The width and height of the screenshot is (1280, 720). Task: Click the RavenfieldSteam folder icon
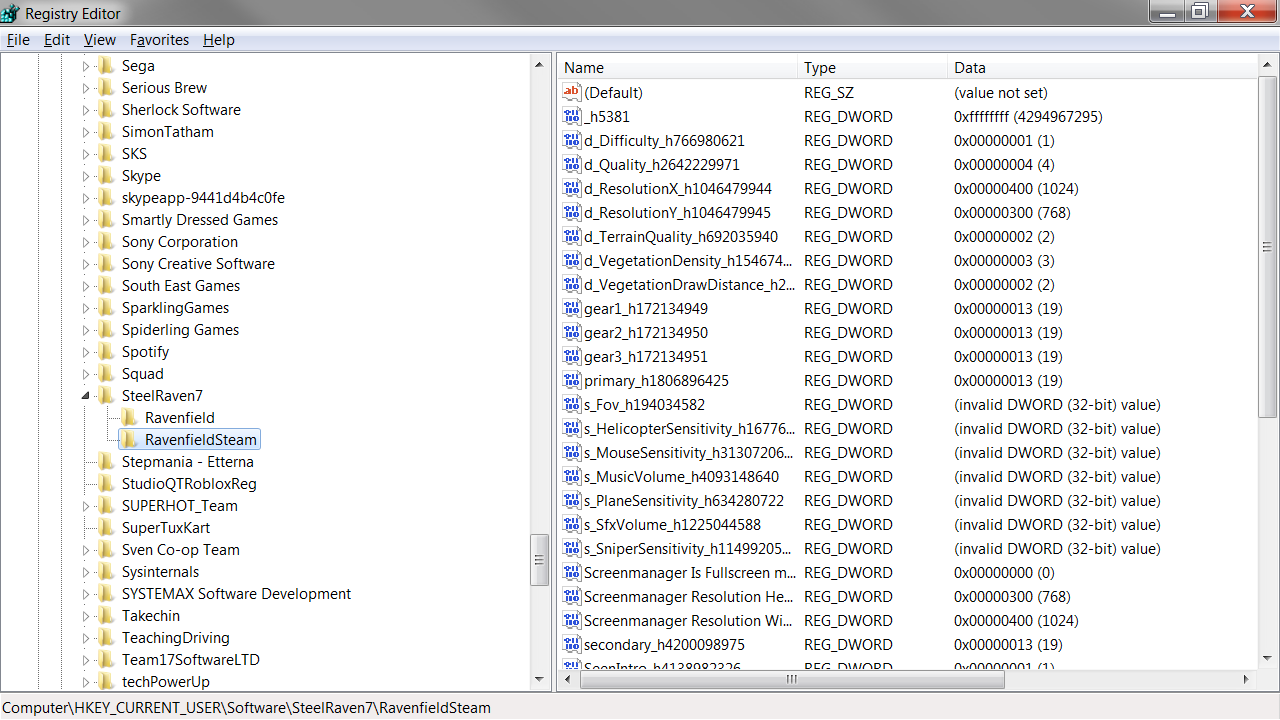coord(129,440)
